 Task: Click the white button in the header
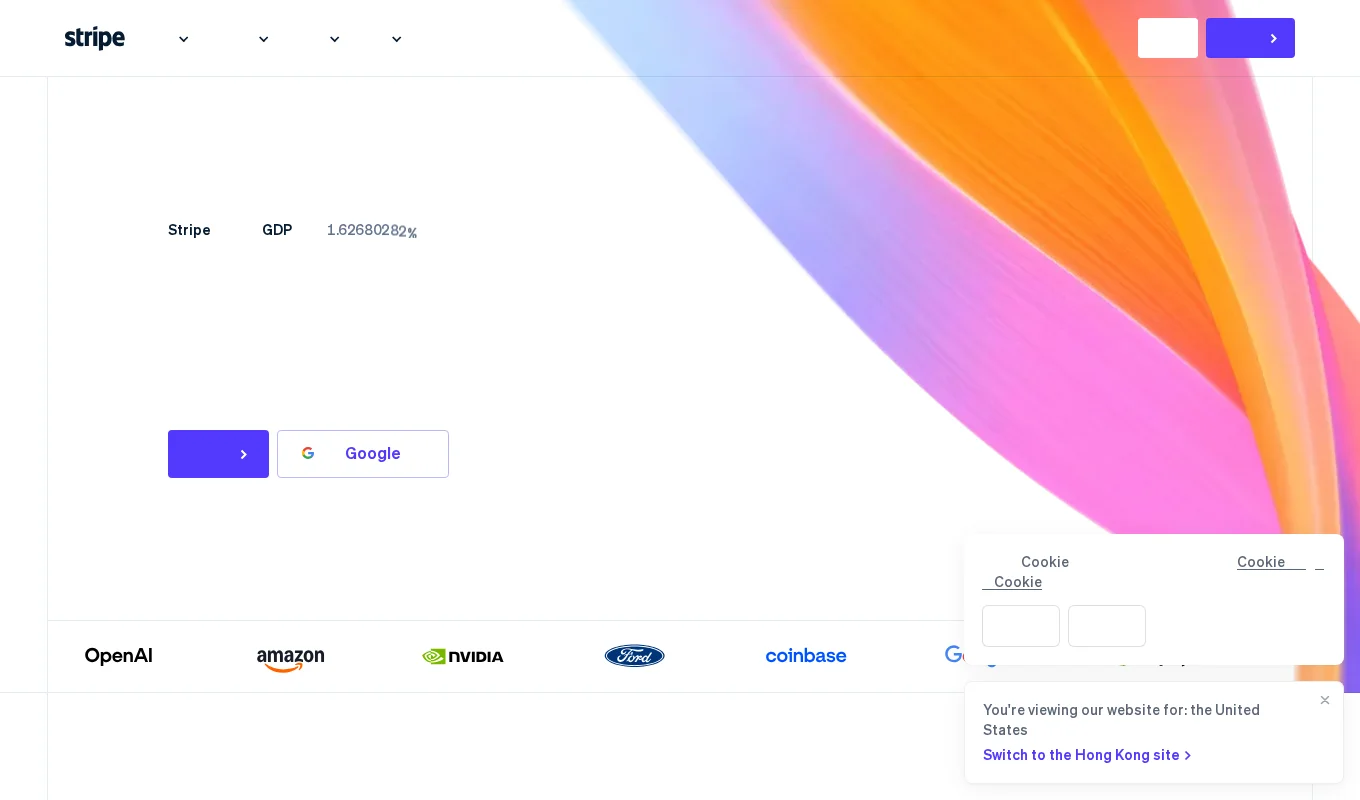(1167, 38)
